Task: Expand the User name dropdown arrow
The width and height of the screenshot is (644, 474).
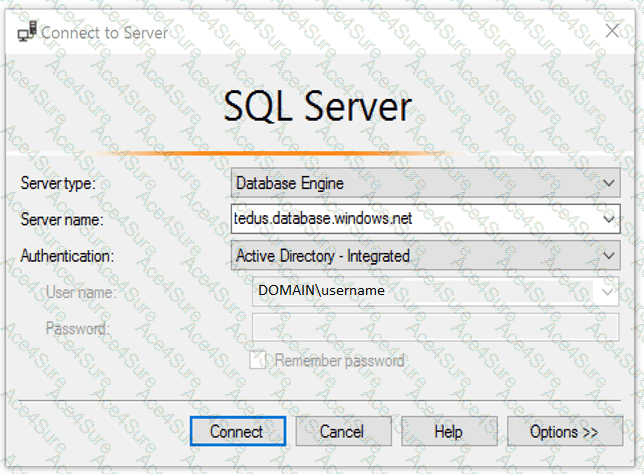Action: tap(607, 292)
